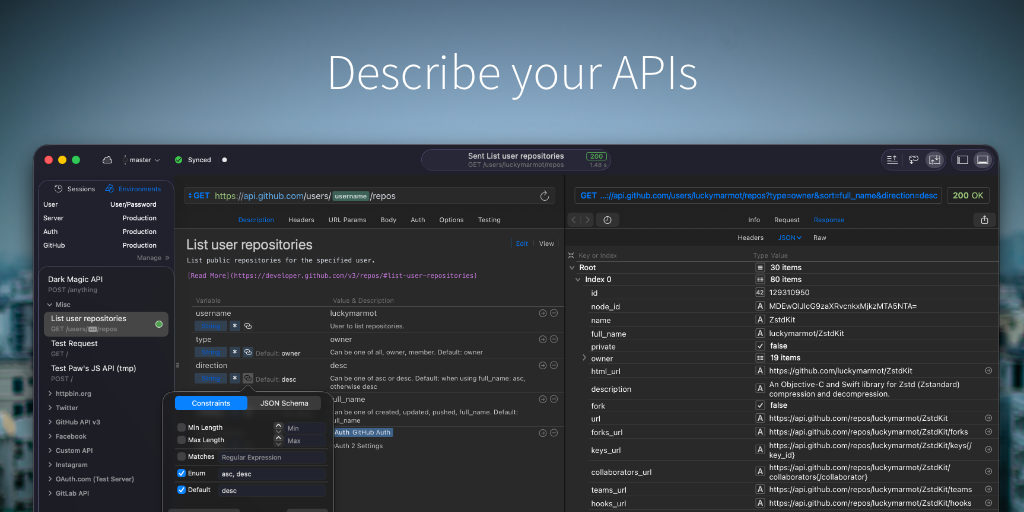Uncheck the Default checkbox in constraints popup
The width and height of the screenshot is (1024, 512).
[182, 490]
